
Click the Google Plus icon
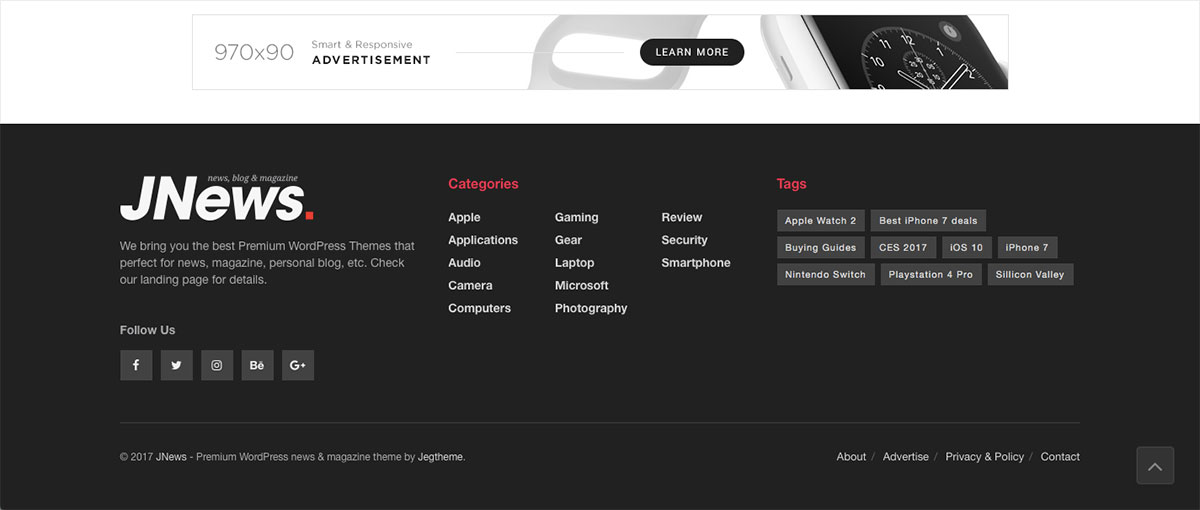[298, 365]
